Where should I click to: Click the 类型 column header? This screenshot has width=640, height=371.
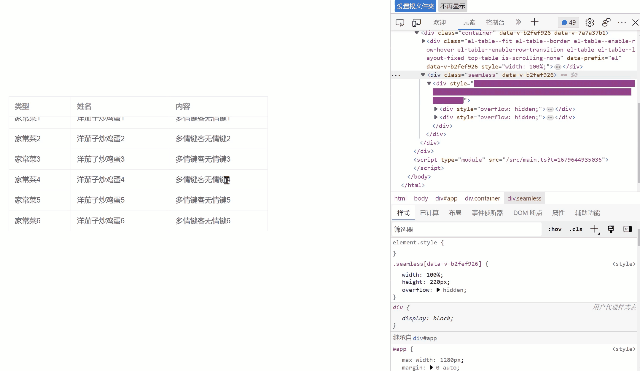22,107
